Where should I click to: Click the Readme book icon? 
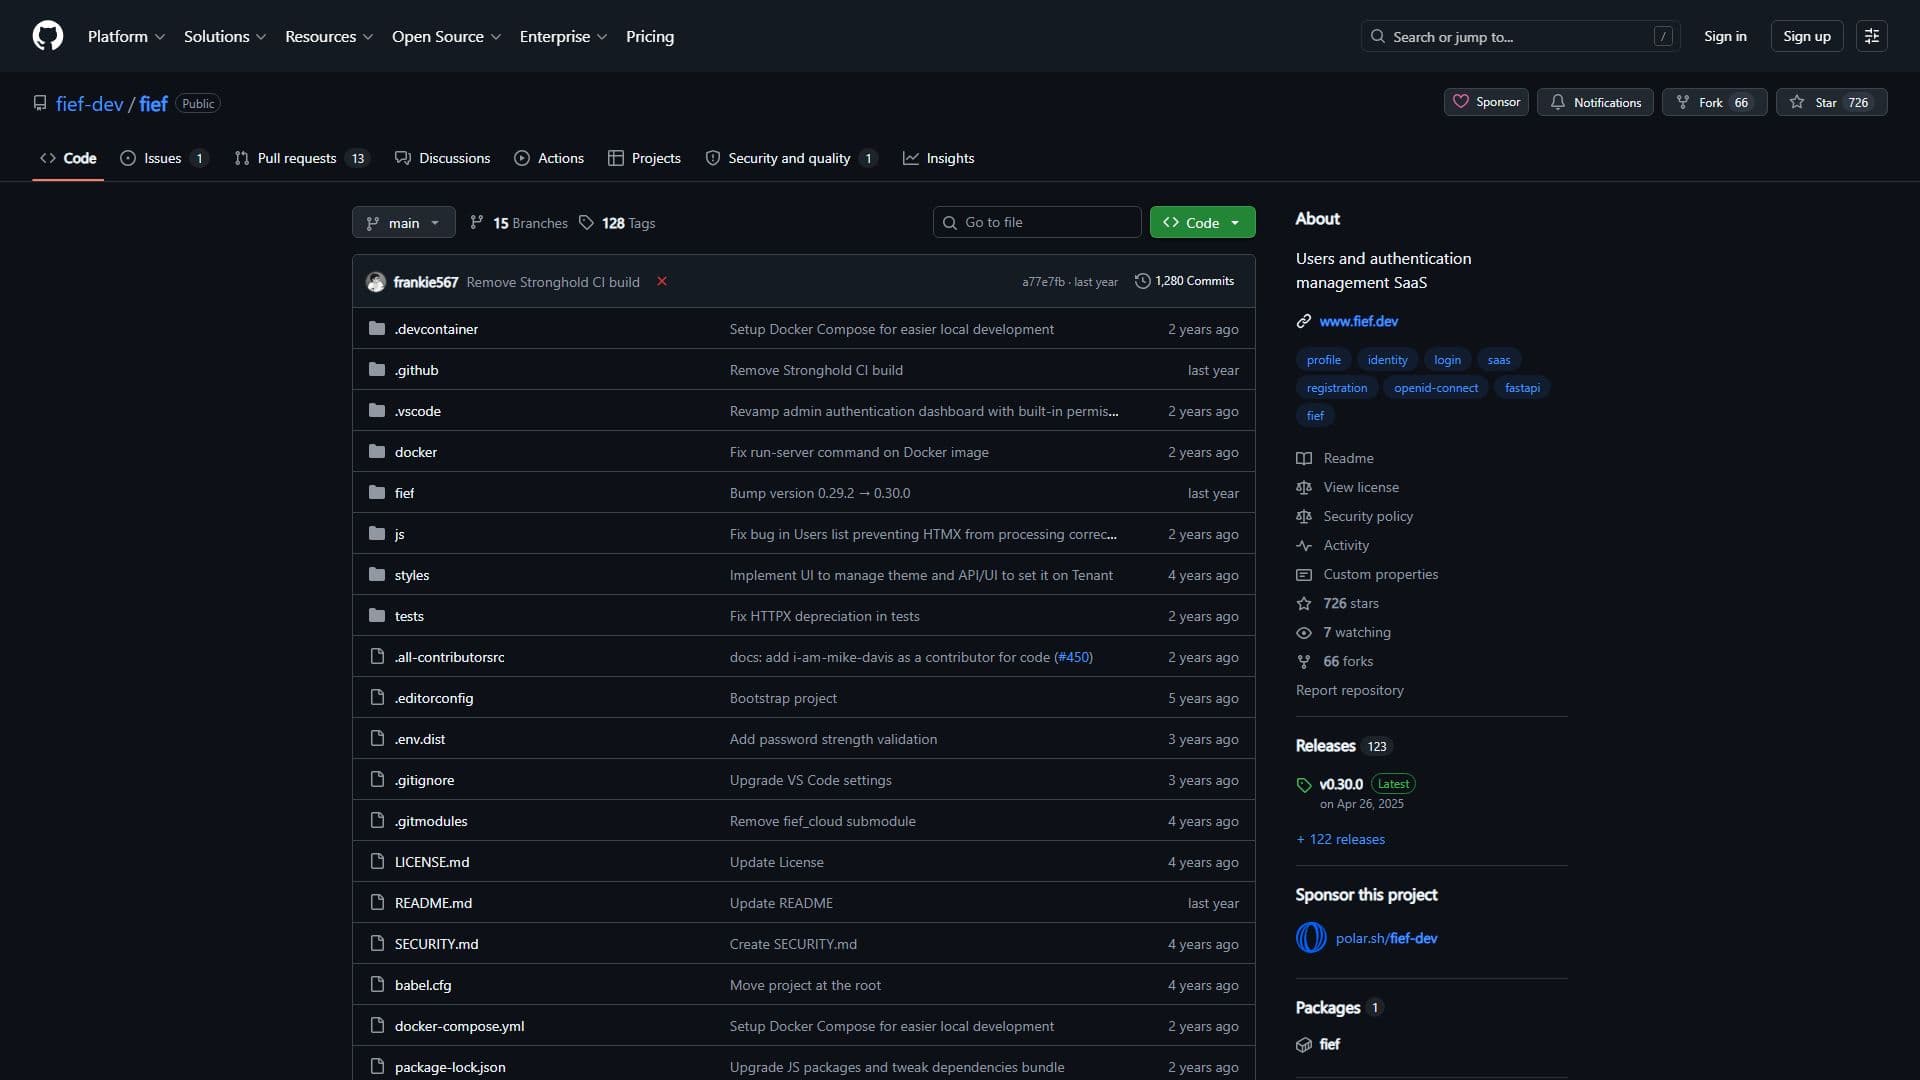coord(1304,458)
